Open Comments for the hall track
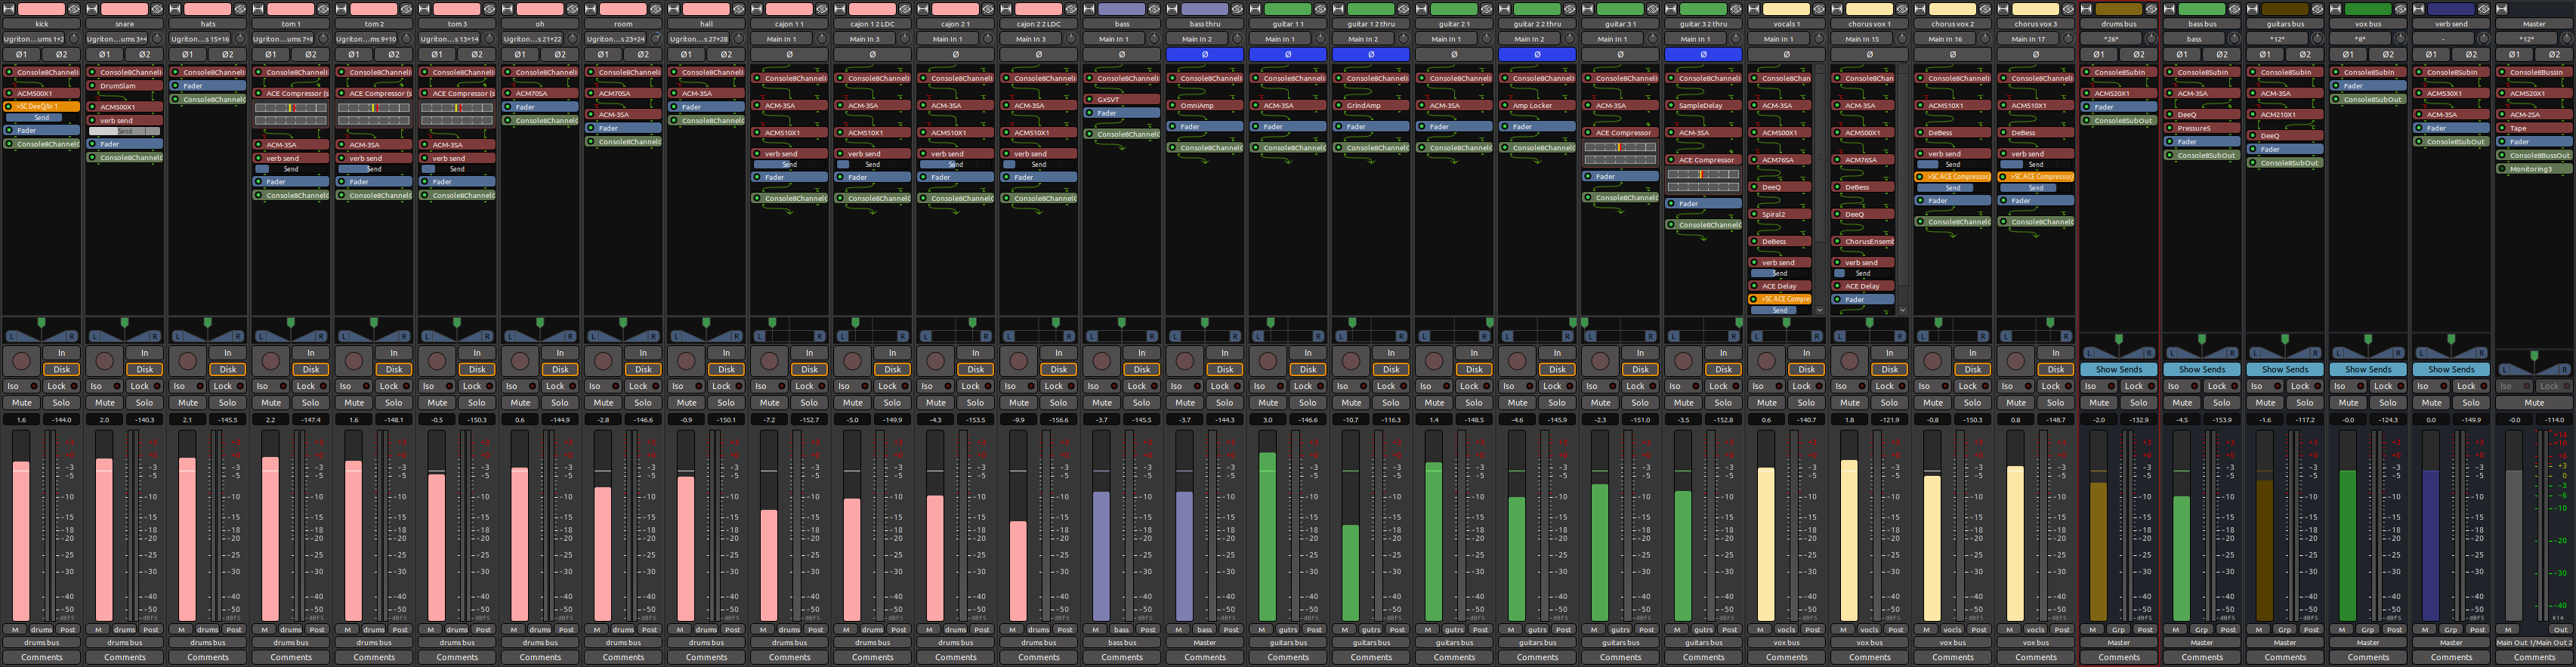The height and width of the screenshot is (667, 2576). (x=706, y=657)
